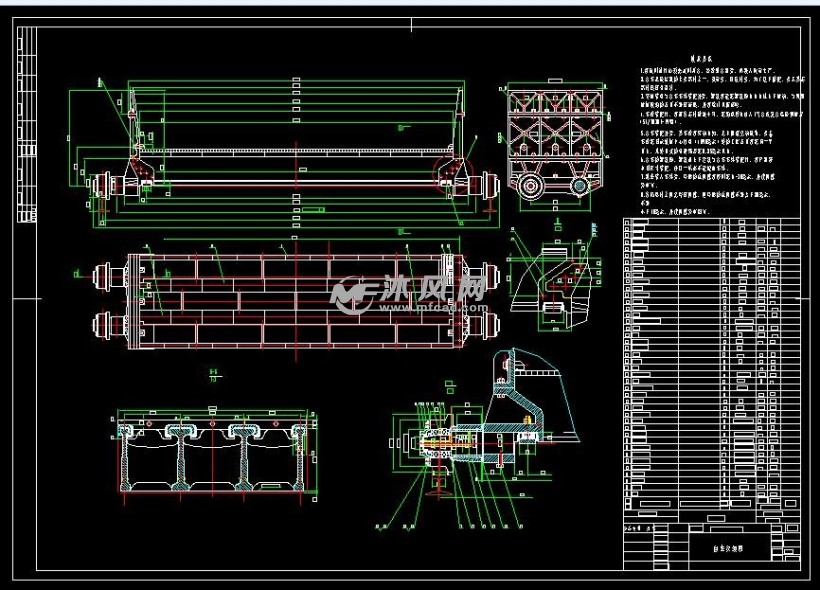Click the watermark logo in the drawing center
This screenshot has width=820, height=590.
352,294
